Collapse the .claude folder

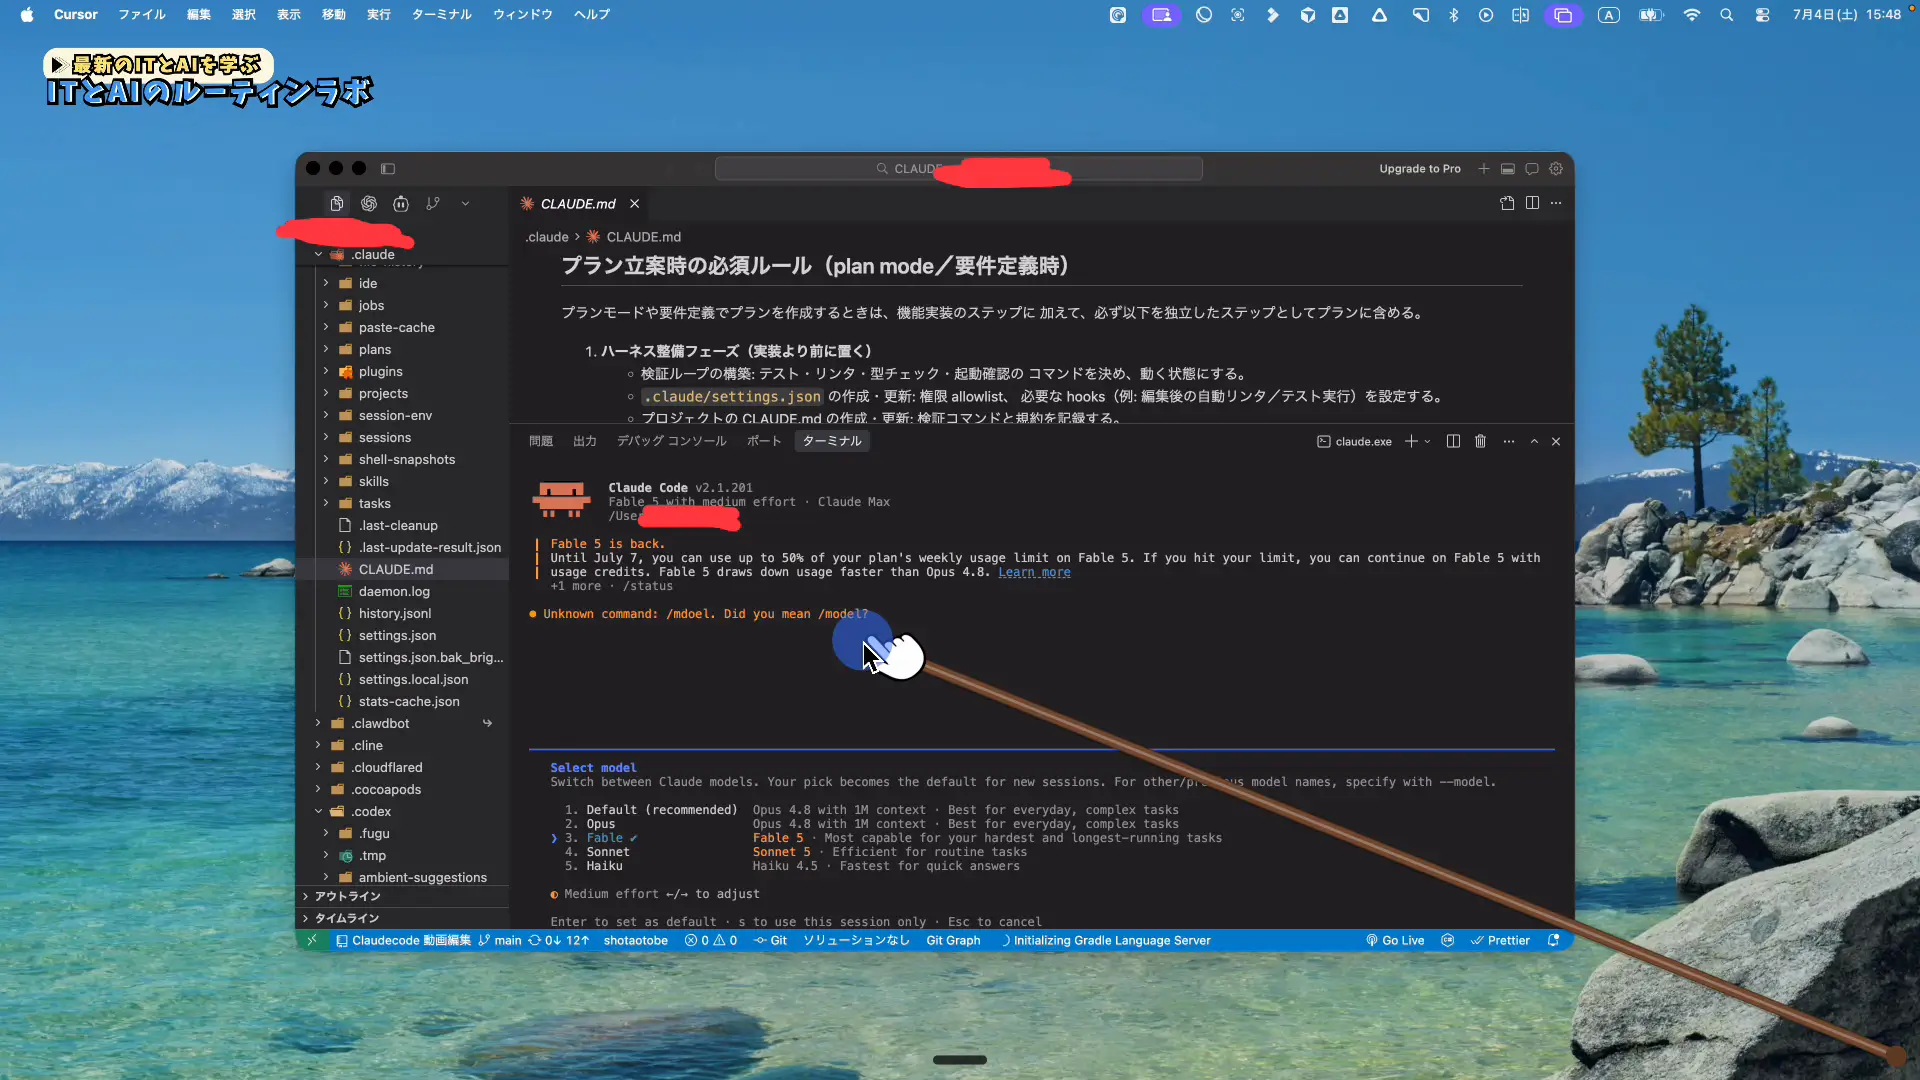tap(318, 254)
